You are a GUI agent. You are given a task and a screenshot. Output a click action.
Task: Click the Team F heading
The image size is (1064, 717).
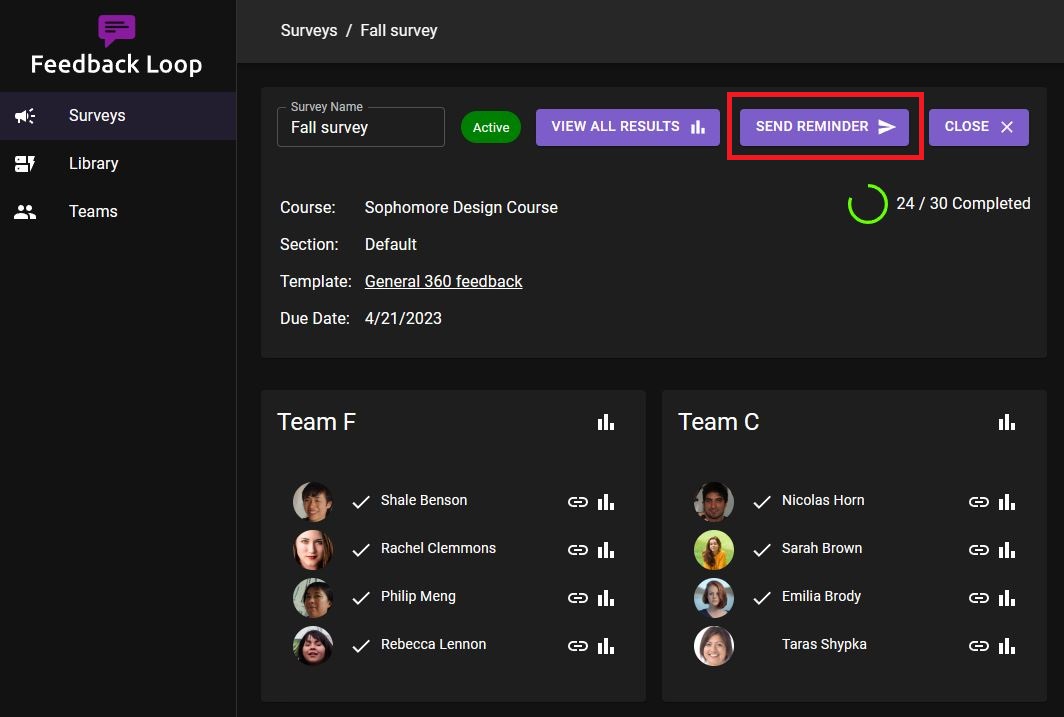[x=316, y=422]
